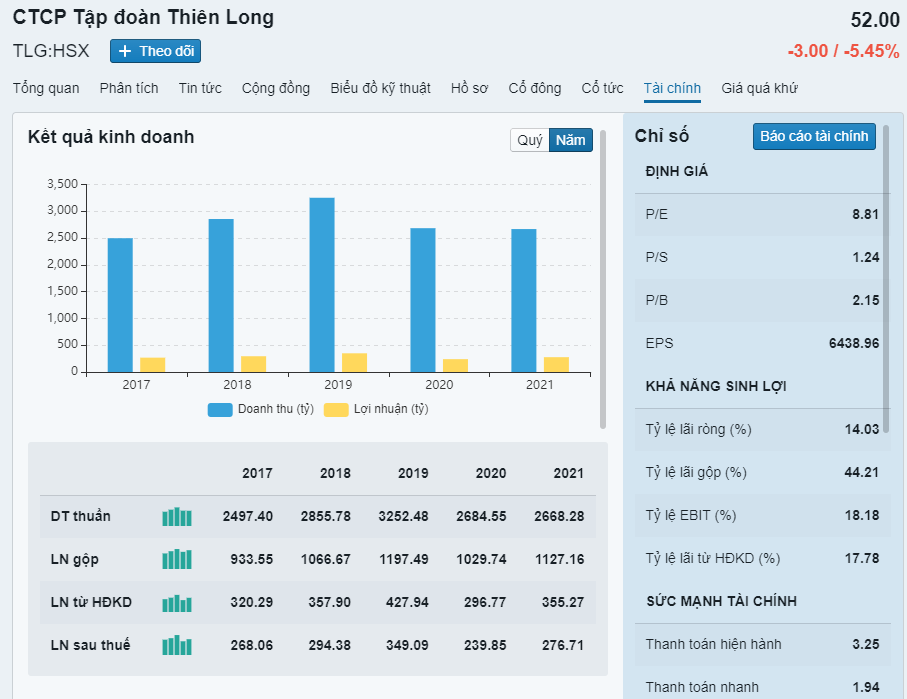The image size is (907, 699).
Task: Click the 2020 blue revenue bar
Action: pyautogui.click(x=423, y=300)
